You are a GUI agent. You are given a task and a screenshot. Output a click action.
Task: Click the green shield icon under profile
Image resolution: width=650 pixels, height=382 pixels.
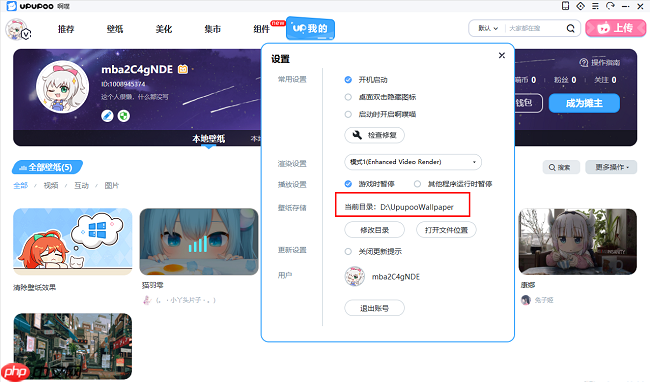(x=124, y=116)
